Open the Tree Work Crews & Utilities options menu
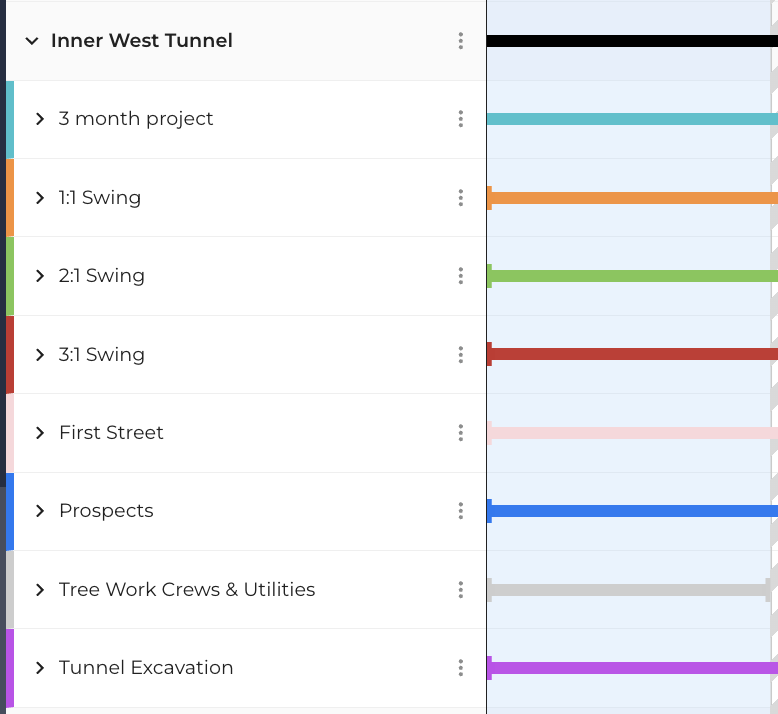 [461, 590]
